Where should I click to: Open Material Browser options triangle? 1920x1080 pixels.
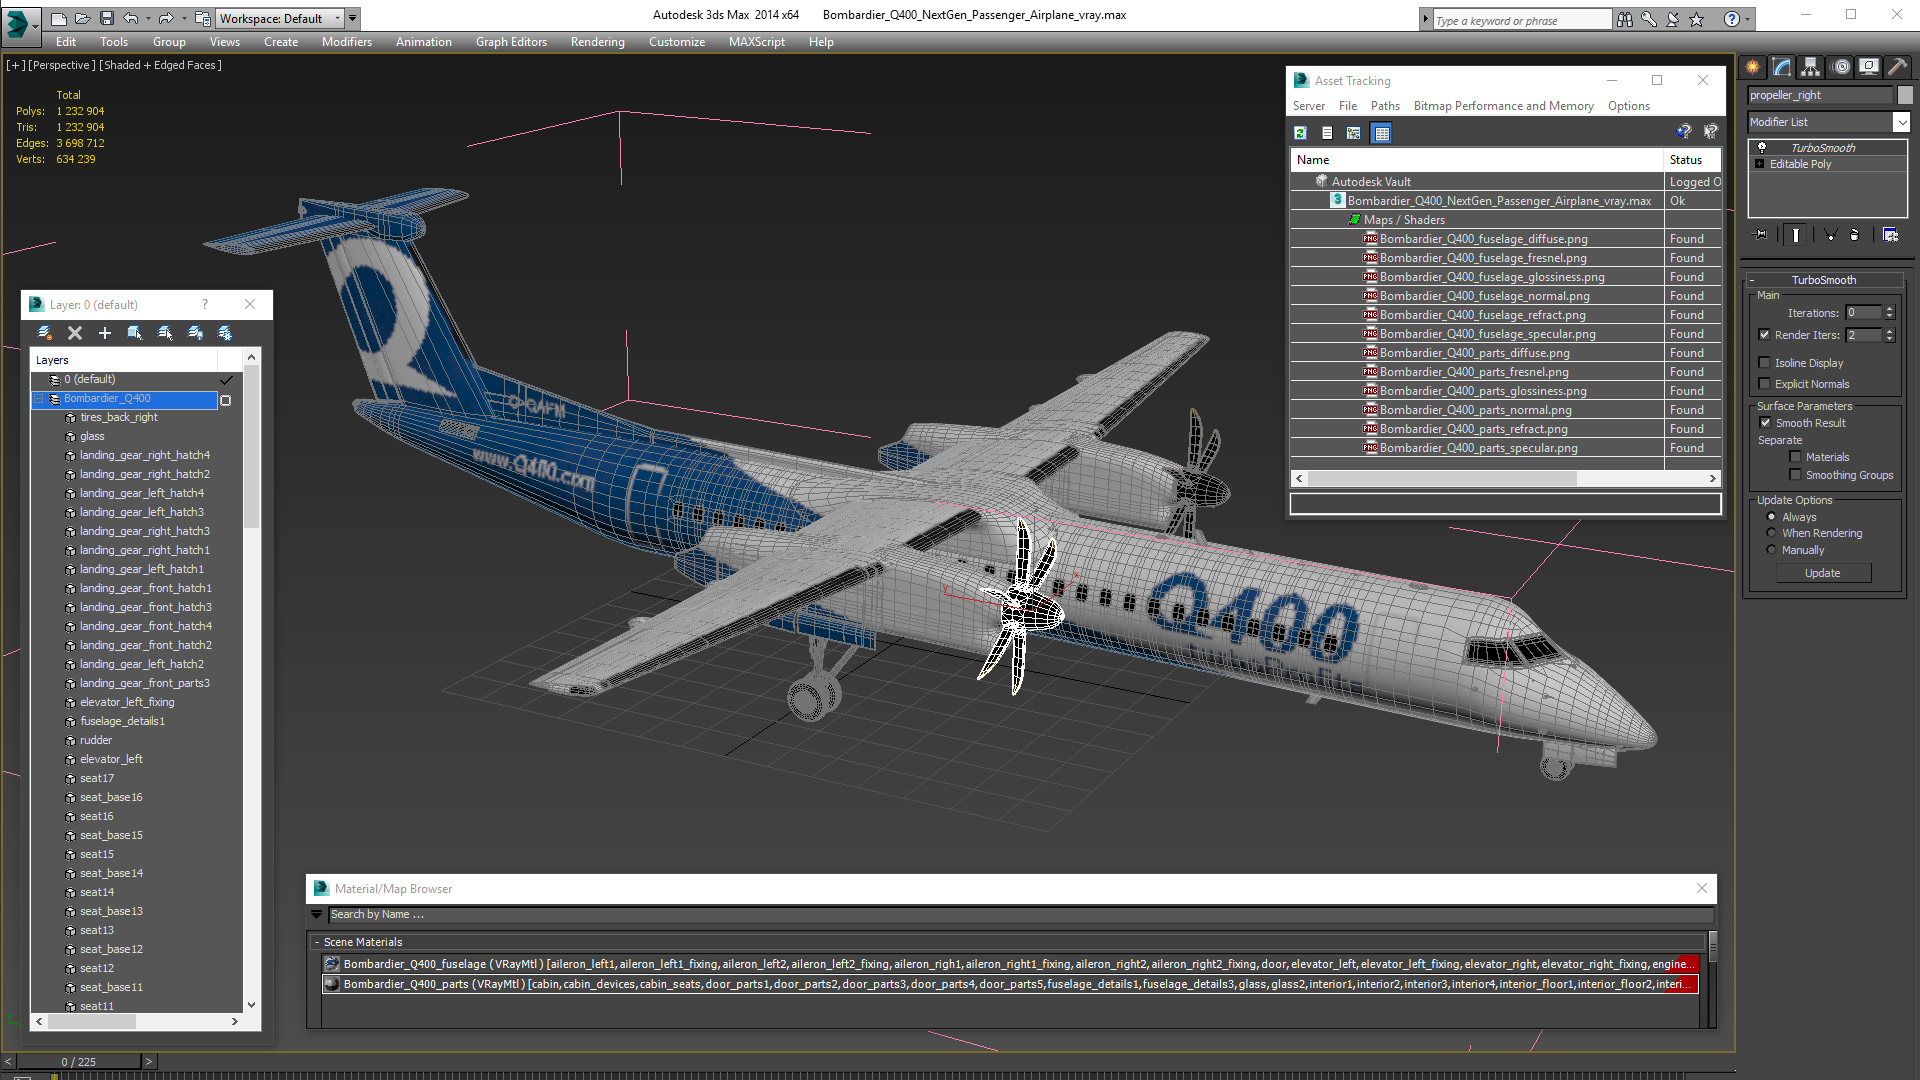click(316, 914)
